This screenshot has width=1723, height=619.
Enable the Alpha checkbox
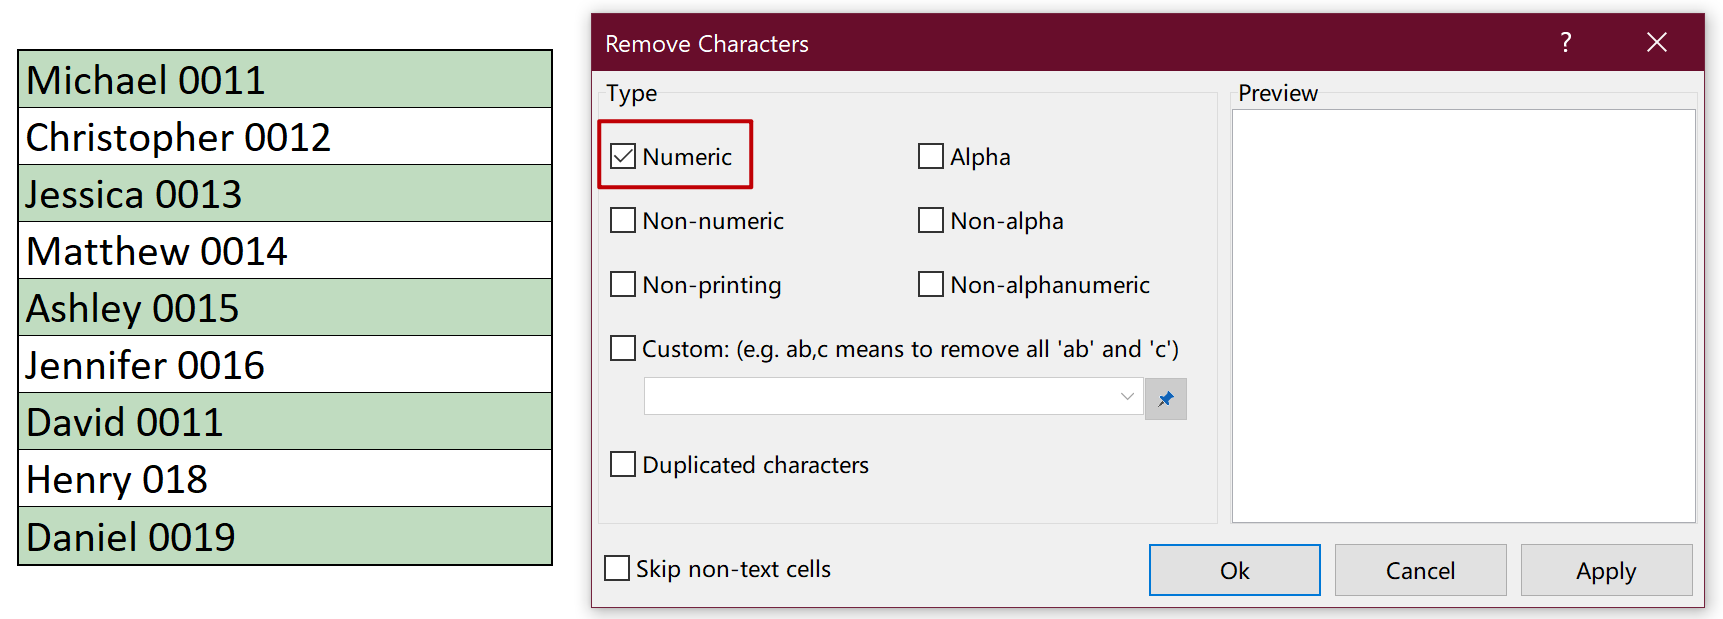tap(931, 156)
